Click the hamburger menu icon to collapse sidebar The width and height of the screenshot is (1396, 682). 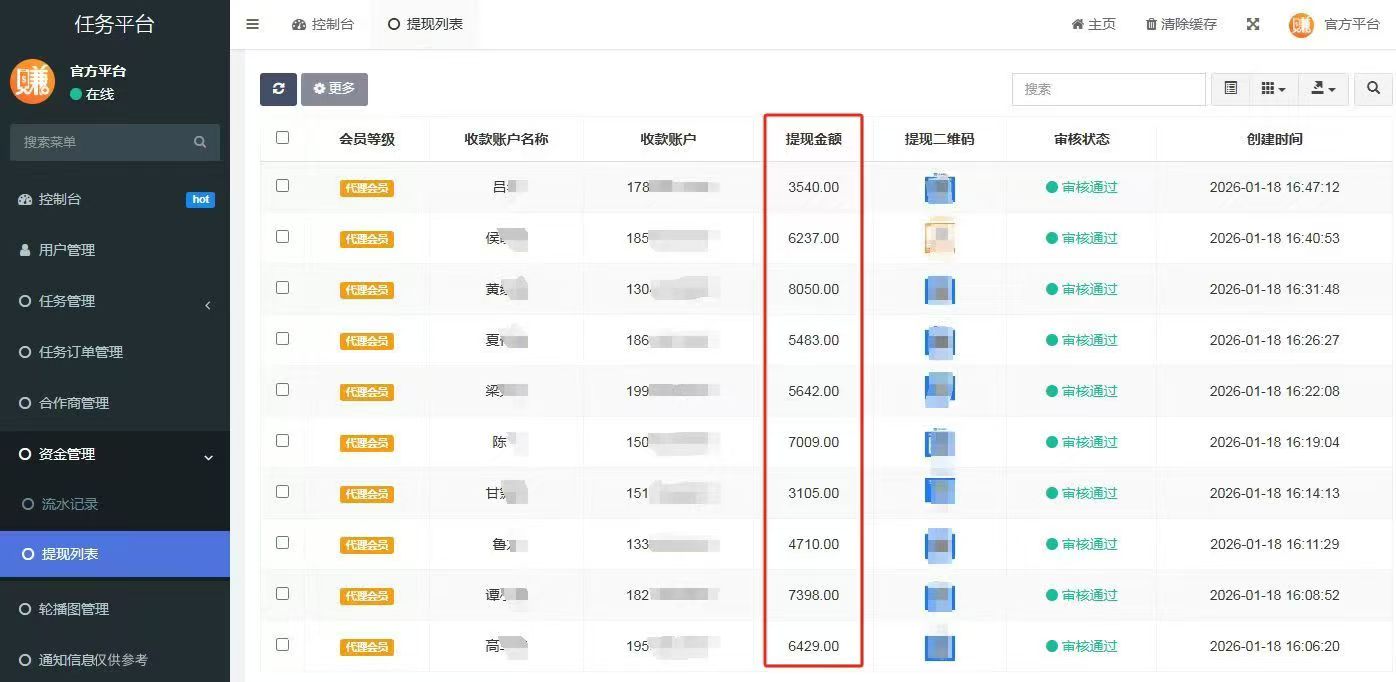tap(252, 24)
